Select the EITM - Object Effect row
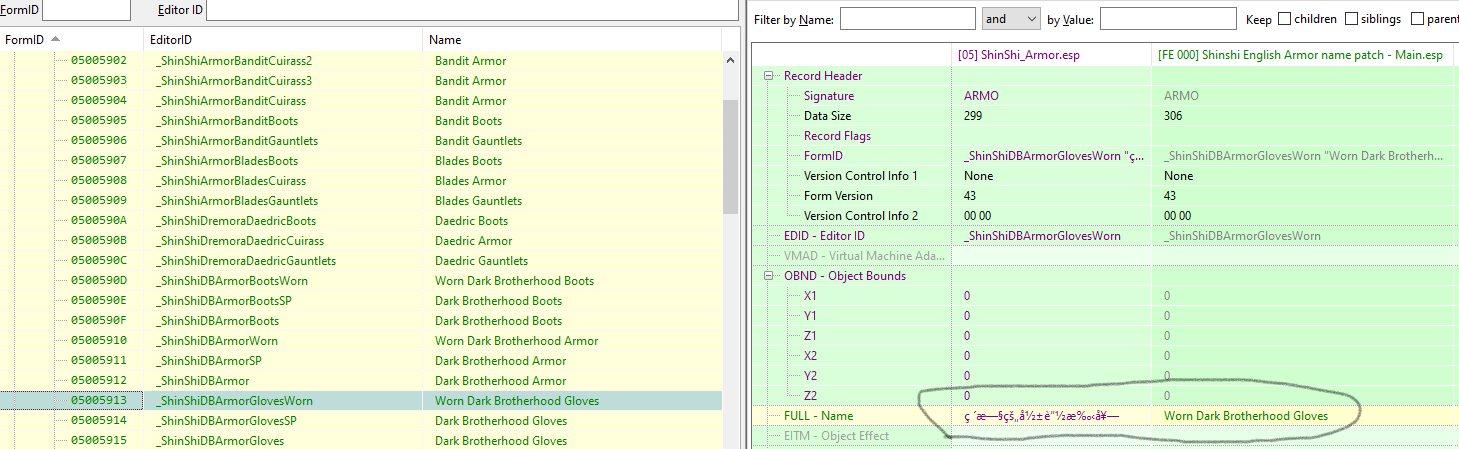The height and width of the screenshot is (449, 1459). 1104,436
